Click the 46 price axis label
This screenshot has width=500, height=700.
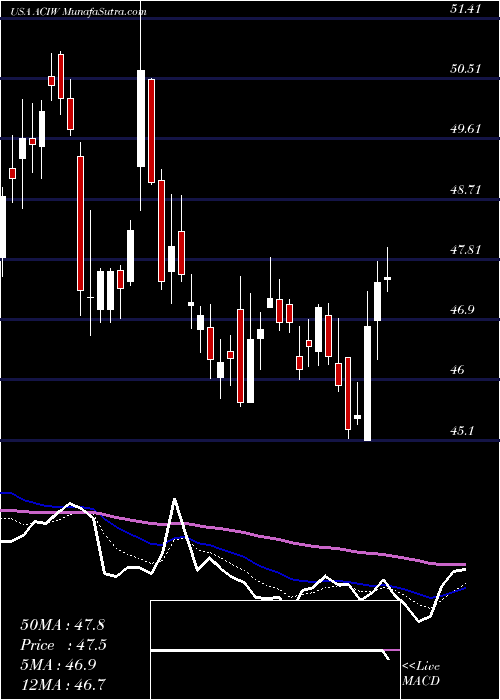(x=458, y=370)
